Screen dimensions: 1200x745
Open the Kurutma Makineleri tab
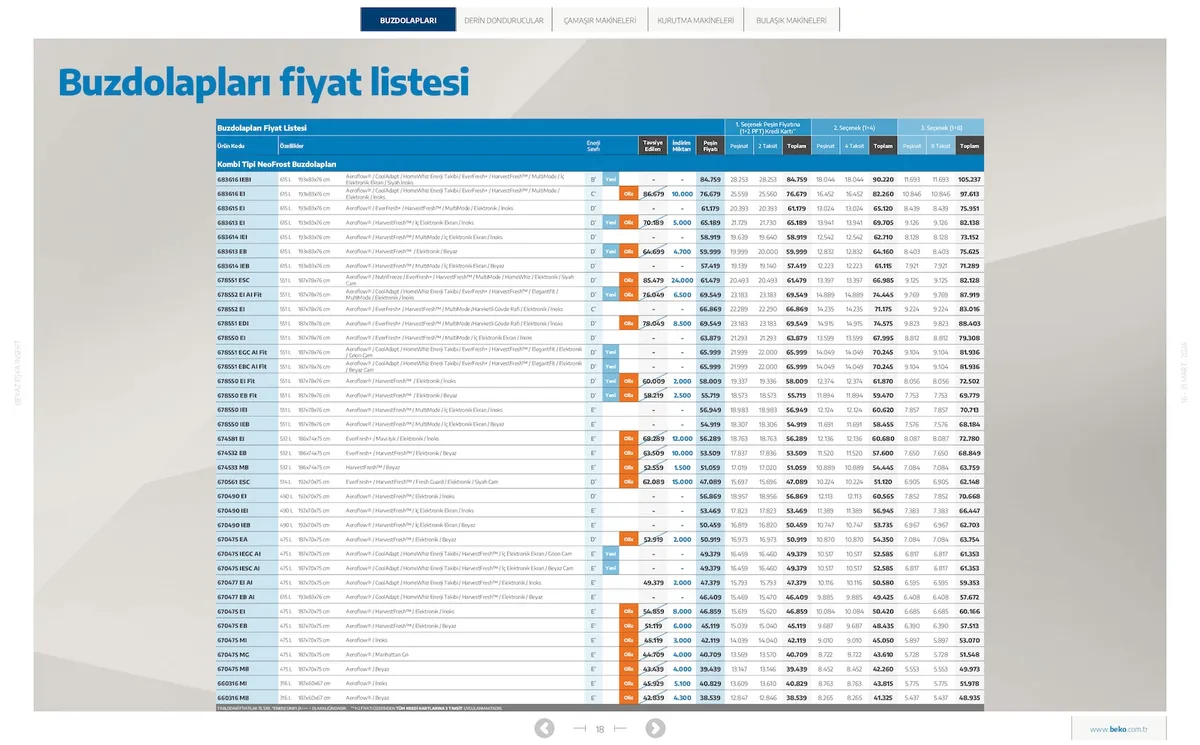point(696,20)
